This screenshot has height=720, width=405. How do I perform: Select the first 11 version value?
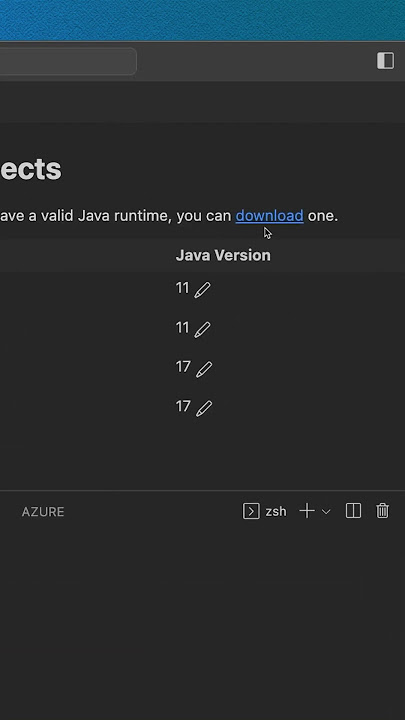[182, 288]
